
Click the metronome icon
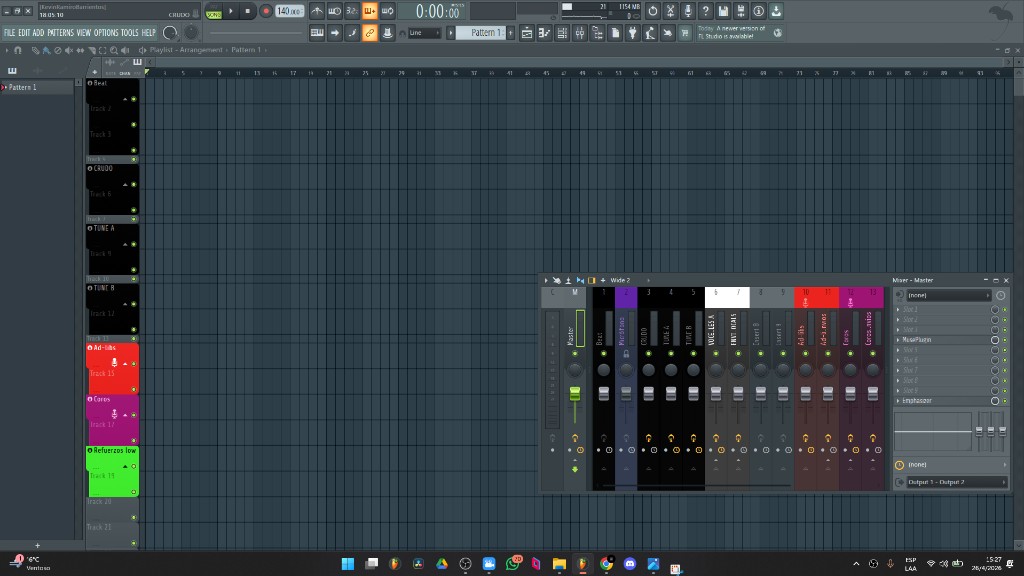pos(317,11)
